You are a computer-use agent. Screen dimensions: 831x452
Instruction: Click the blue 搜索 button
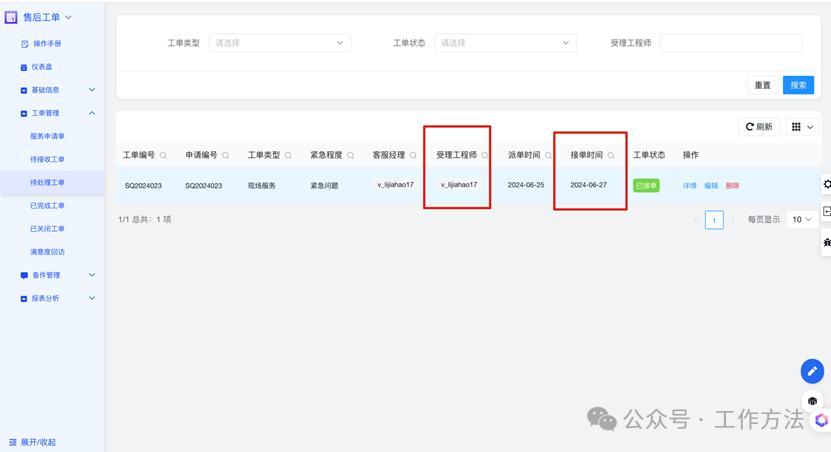click(x=798, y=85)
